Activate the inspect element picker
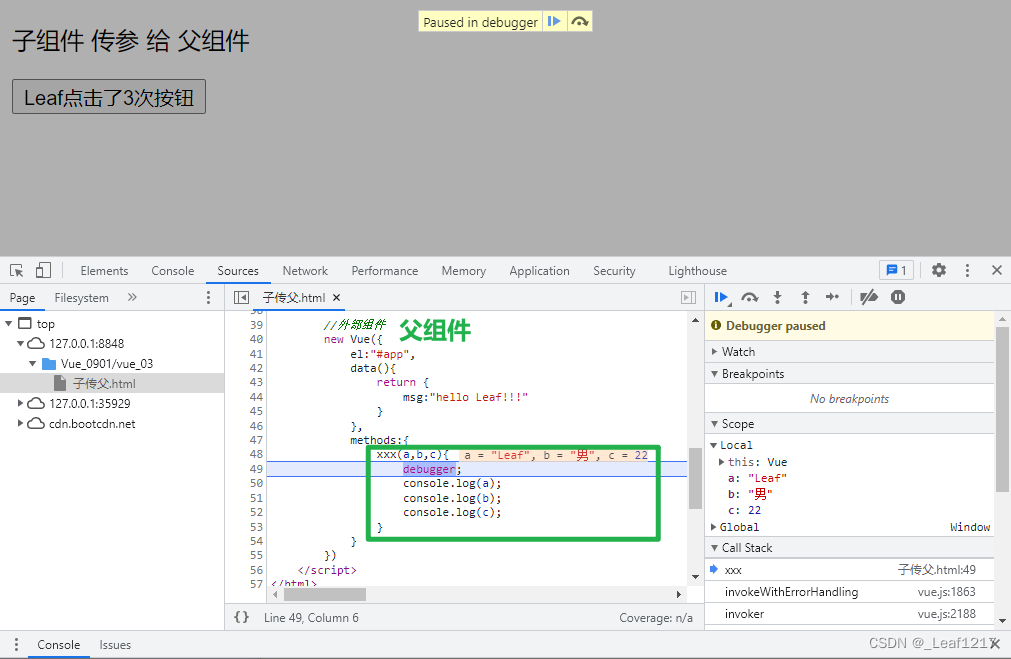This screenshot has height=659, width=1011. [17, 270]
